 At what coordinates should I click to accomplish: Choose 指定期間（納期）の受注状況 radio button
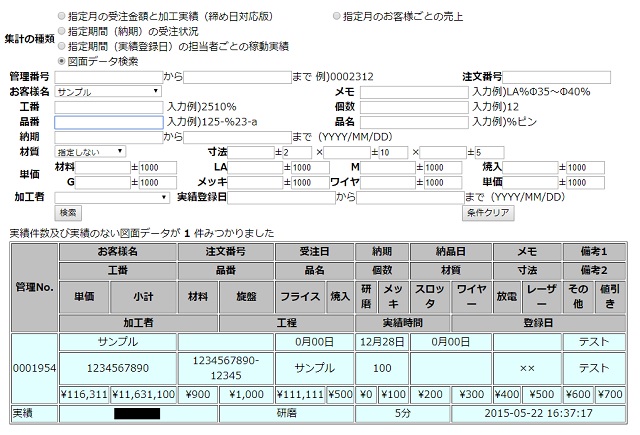coord(61,31)
